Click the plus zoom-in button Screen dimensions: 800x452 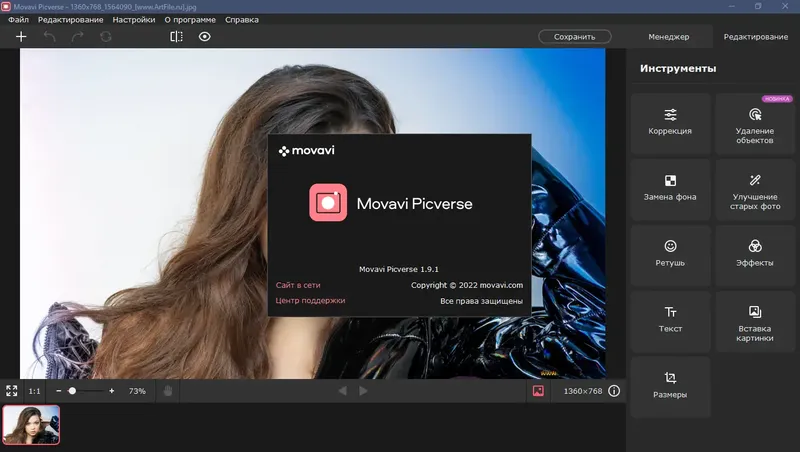(112, 391)
